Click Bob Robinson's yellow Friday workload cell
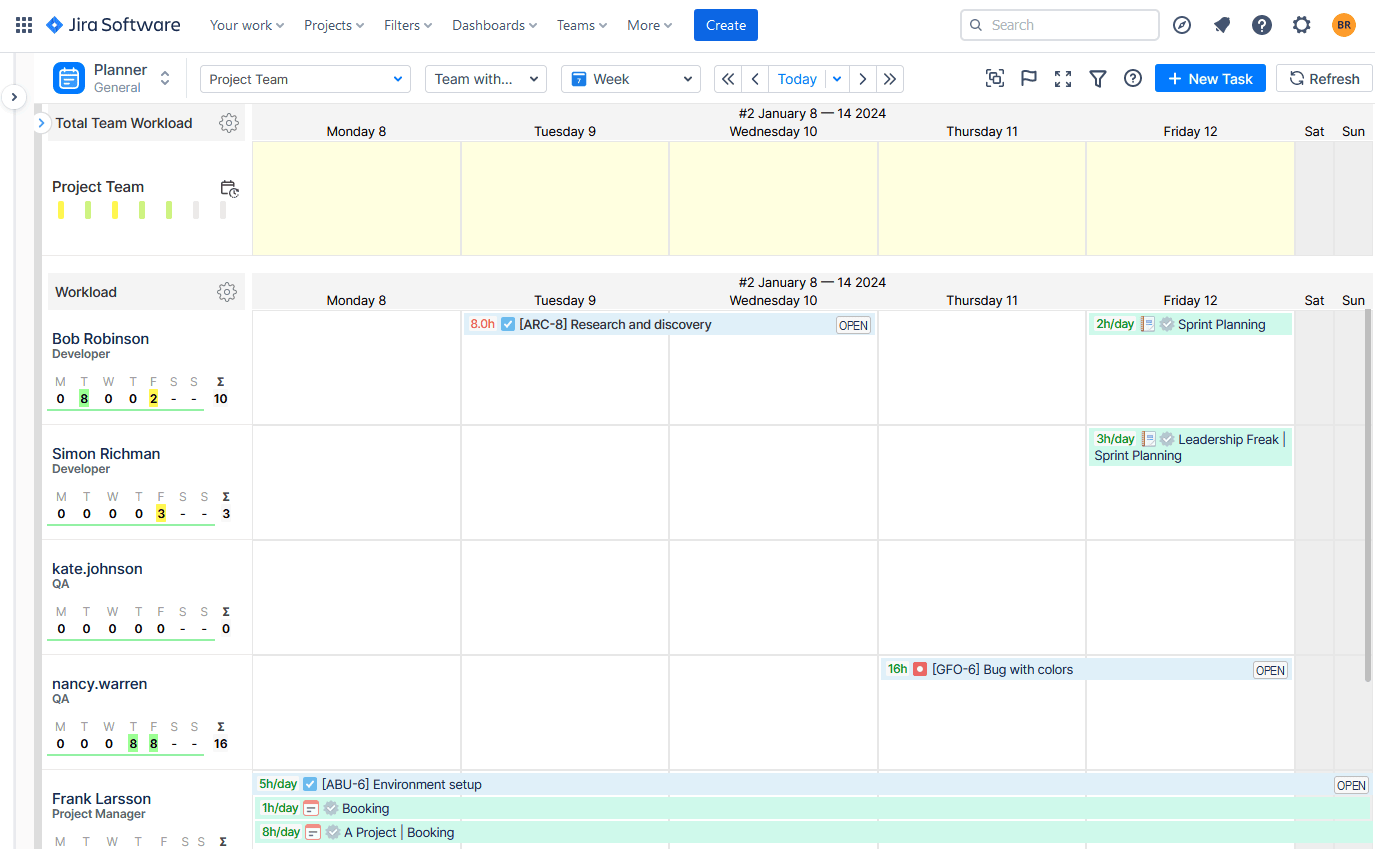The width and height of the screenshot is (1375, 849). point(152,398)
